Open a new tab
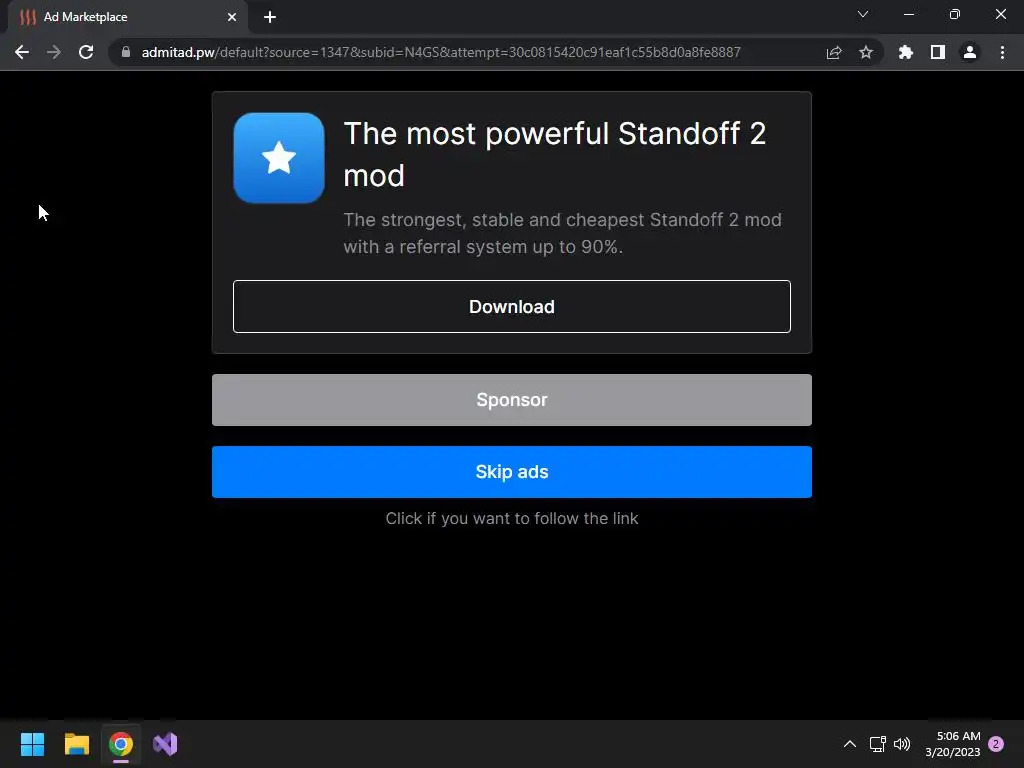This screenshot has width=1024, height=768. click(270, 17)
